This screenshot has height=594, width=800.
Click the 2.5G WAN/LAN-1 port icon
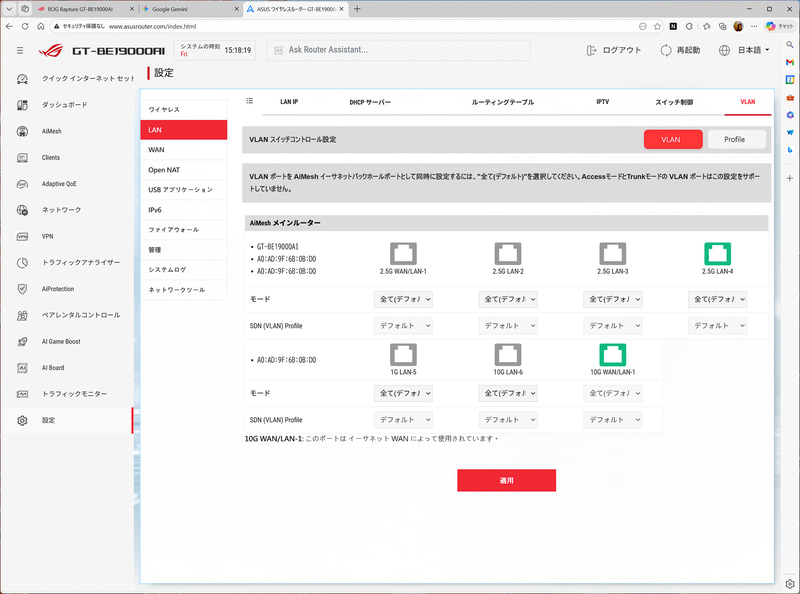click(403, 254)
